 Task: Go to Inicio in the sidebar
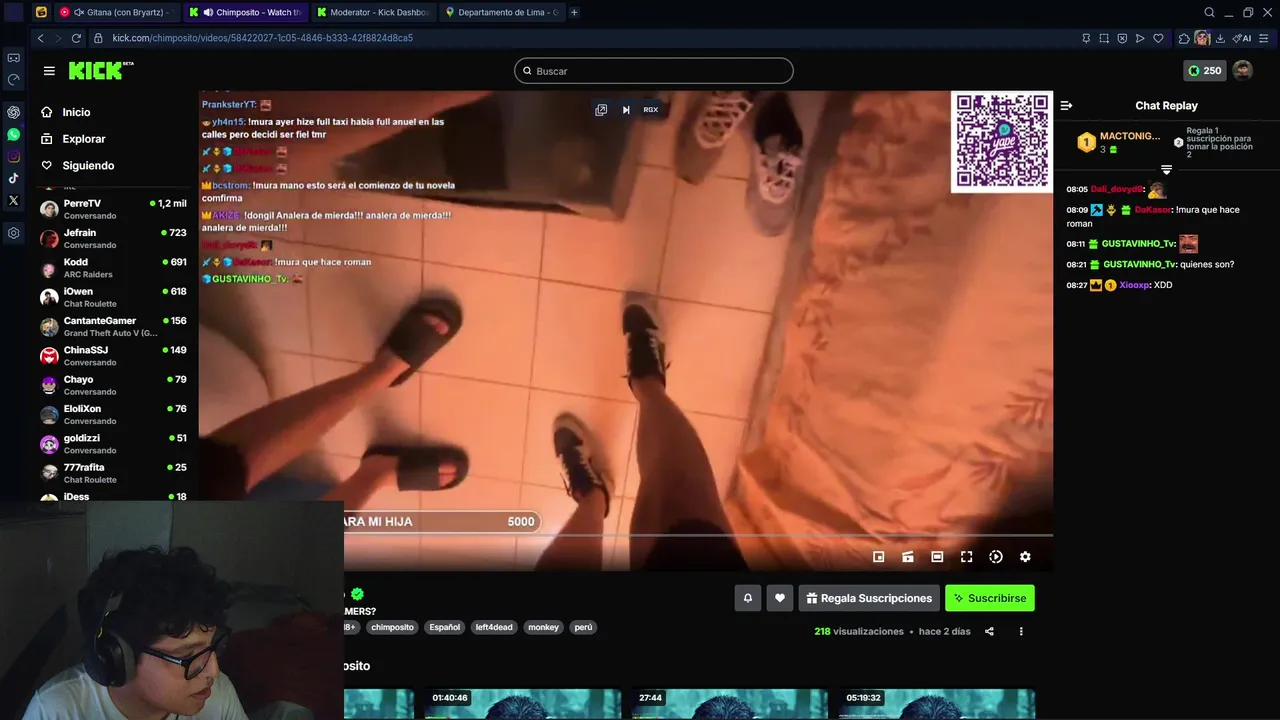coord(76,112)
